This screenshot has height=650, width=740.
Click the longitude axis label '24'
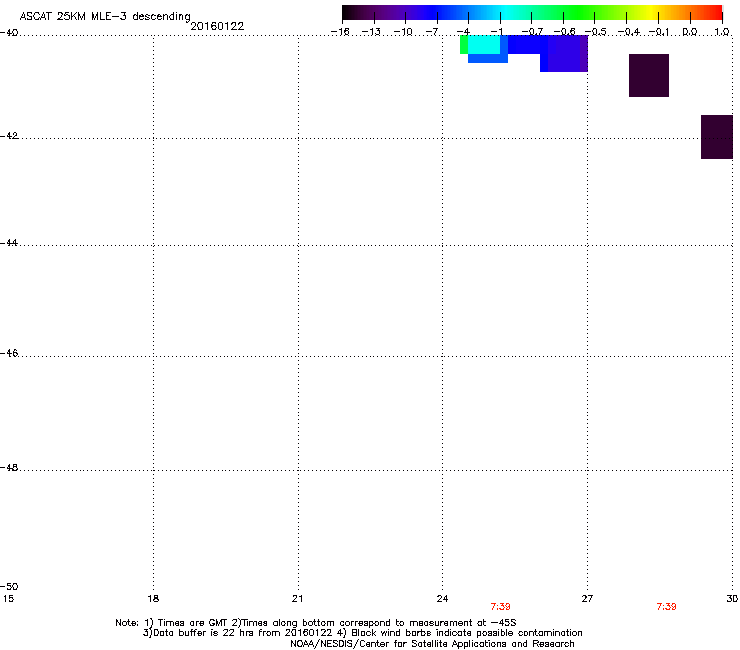442,599
